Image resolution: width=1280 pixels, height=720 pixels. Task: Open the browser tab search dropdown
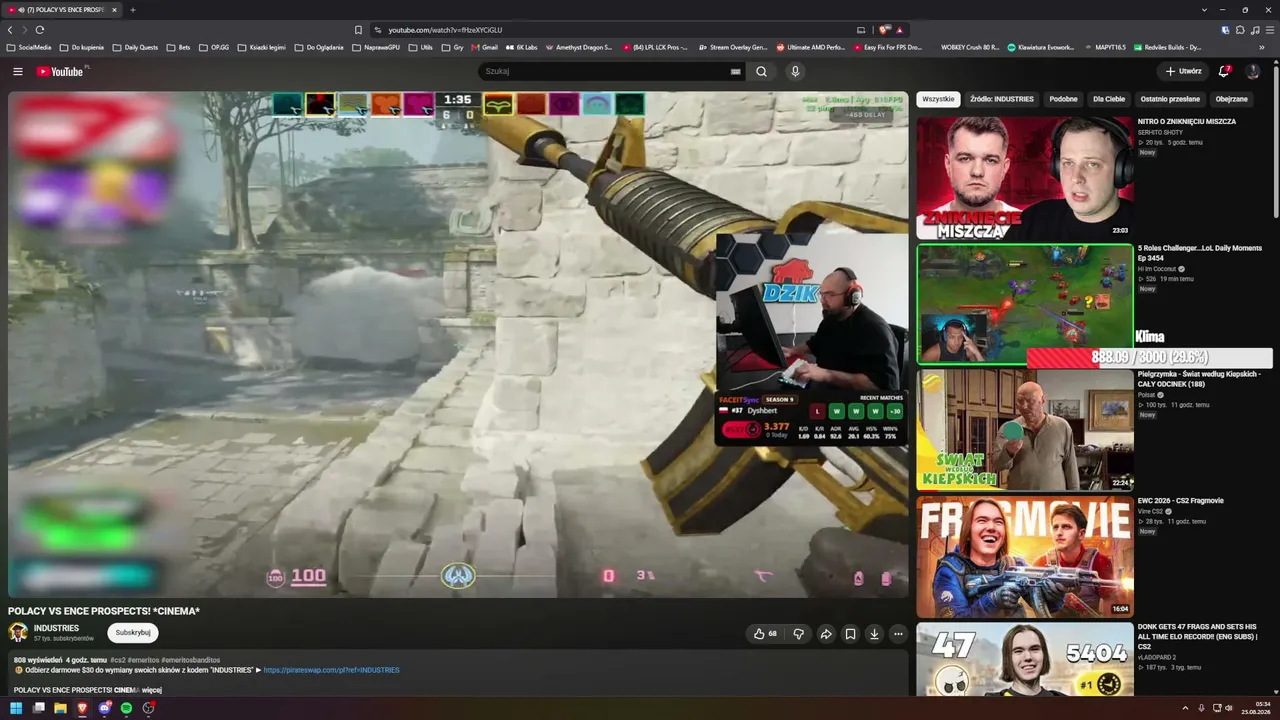pyautogui.click(x=1204, y=10)
